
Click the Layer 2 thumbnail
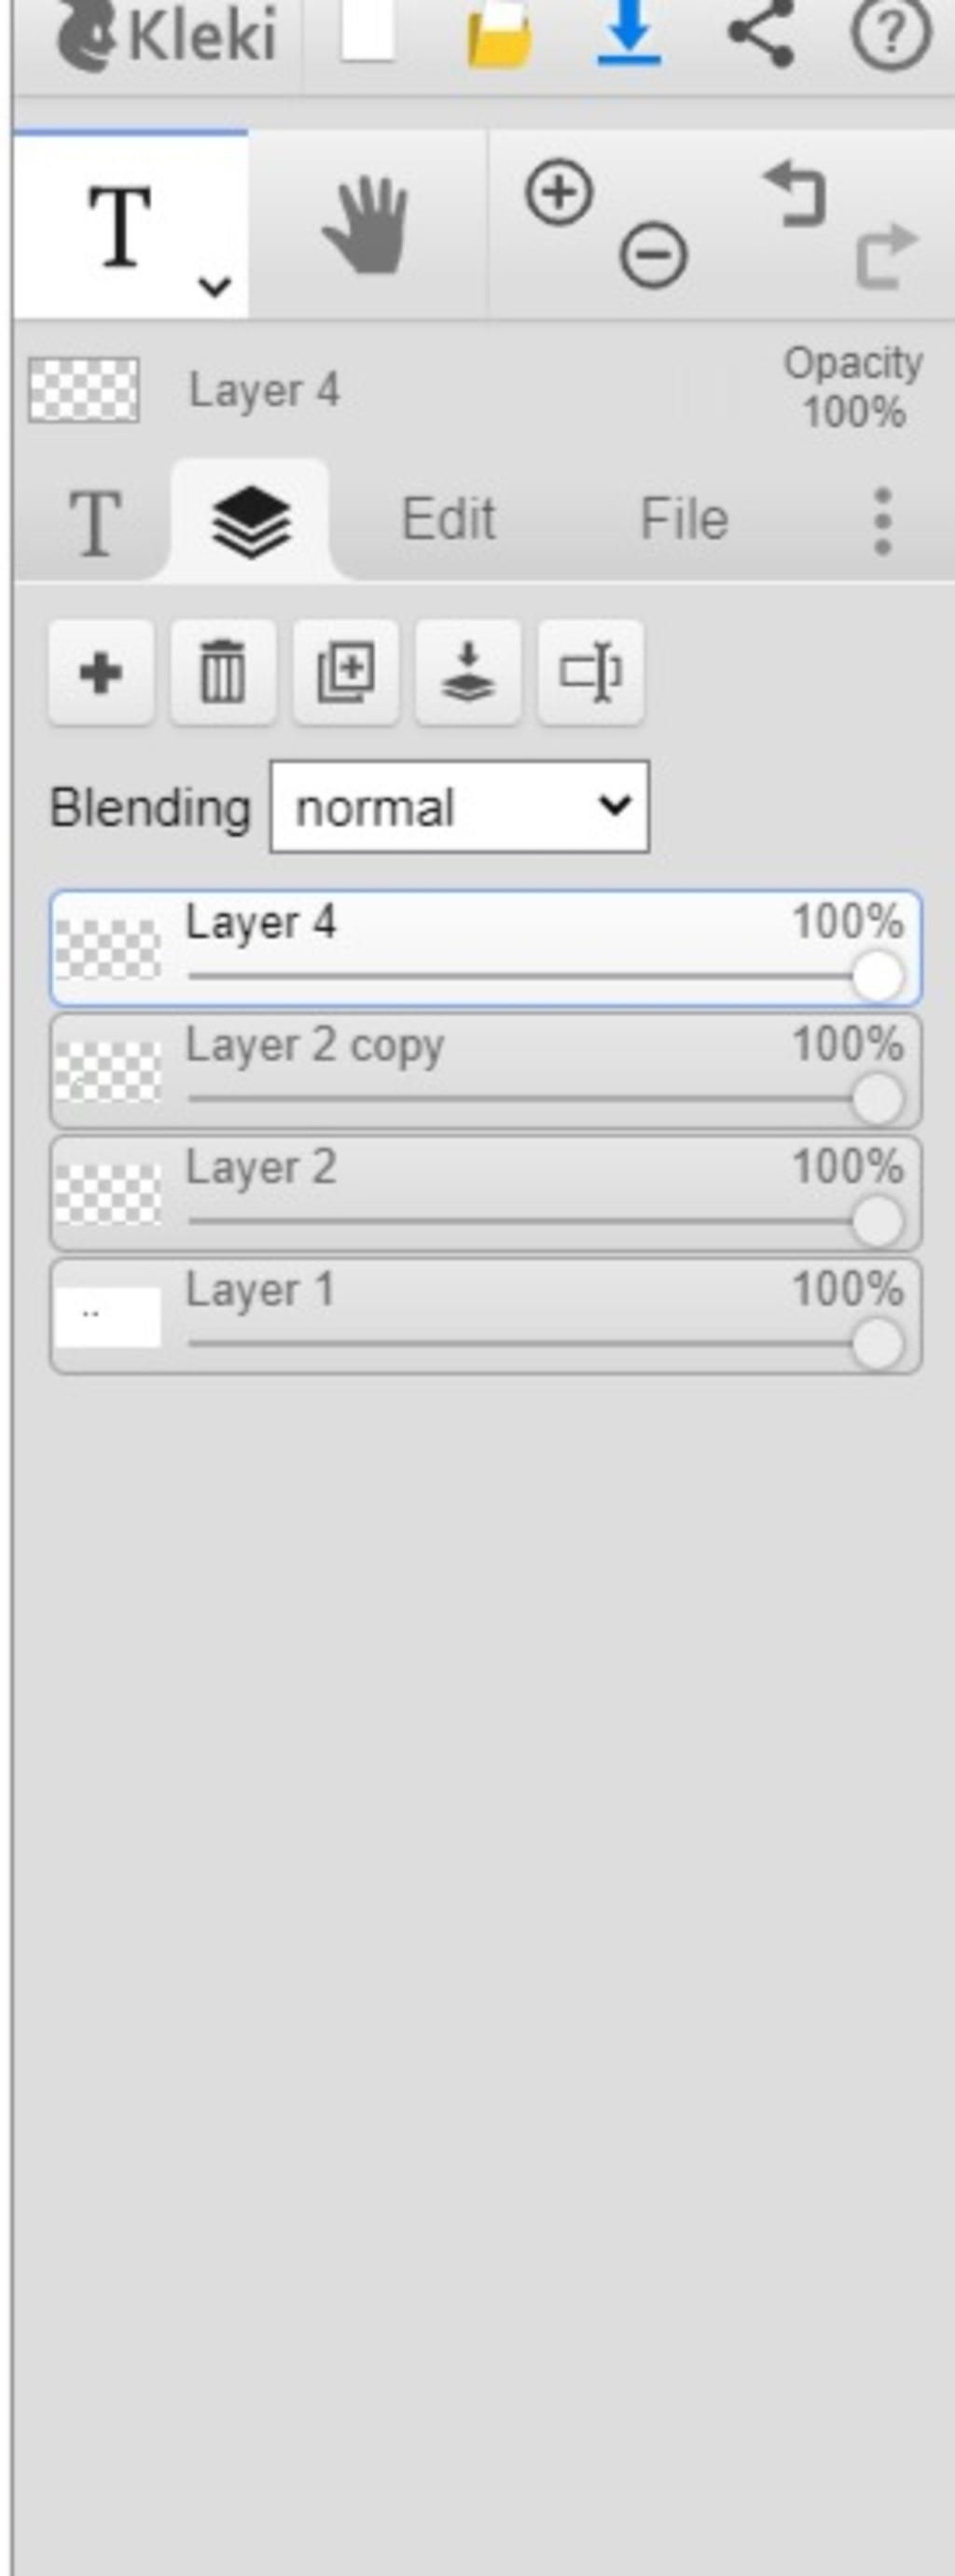108,1194
